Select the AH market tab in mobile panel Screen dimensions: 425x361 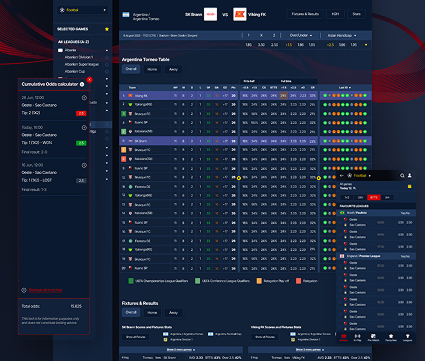(387, 198)
